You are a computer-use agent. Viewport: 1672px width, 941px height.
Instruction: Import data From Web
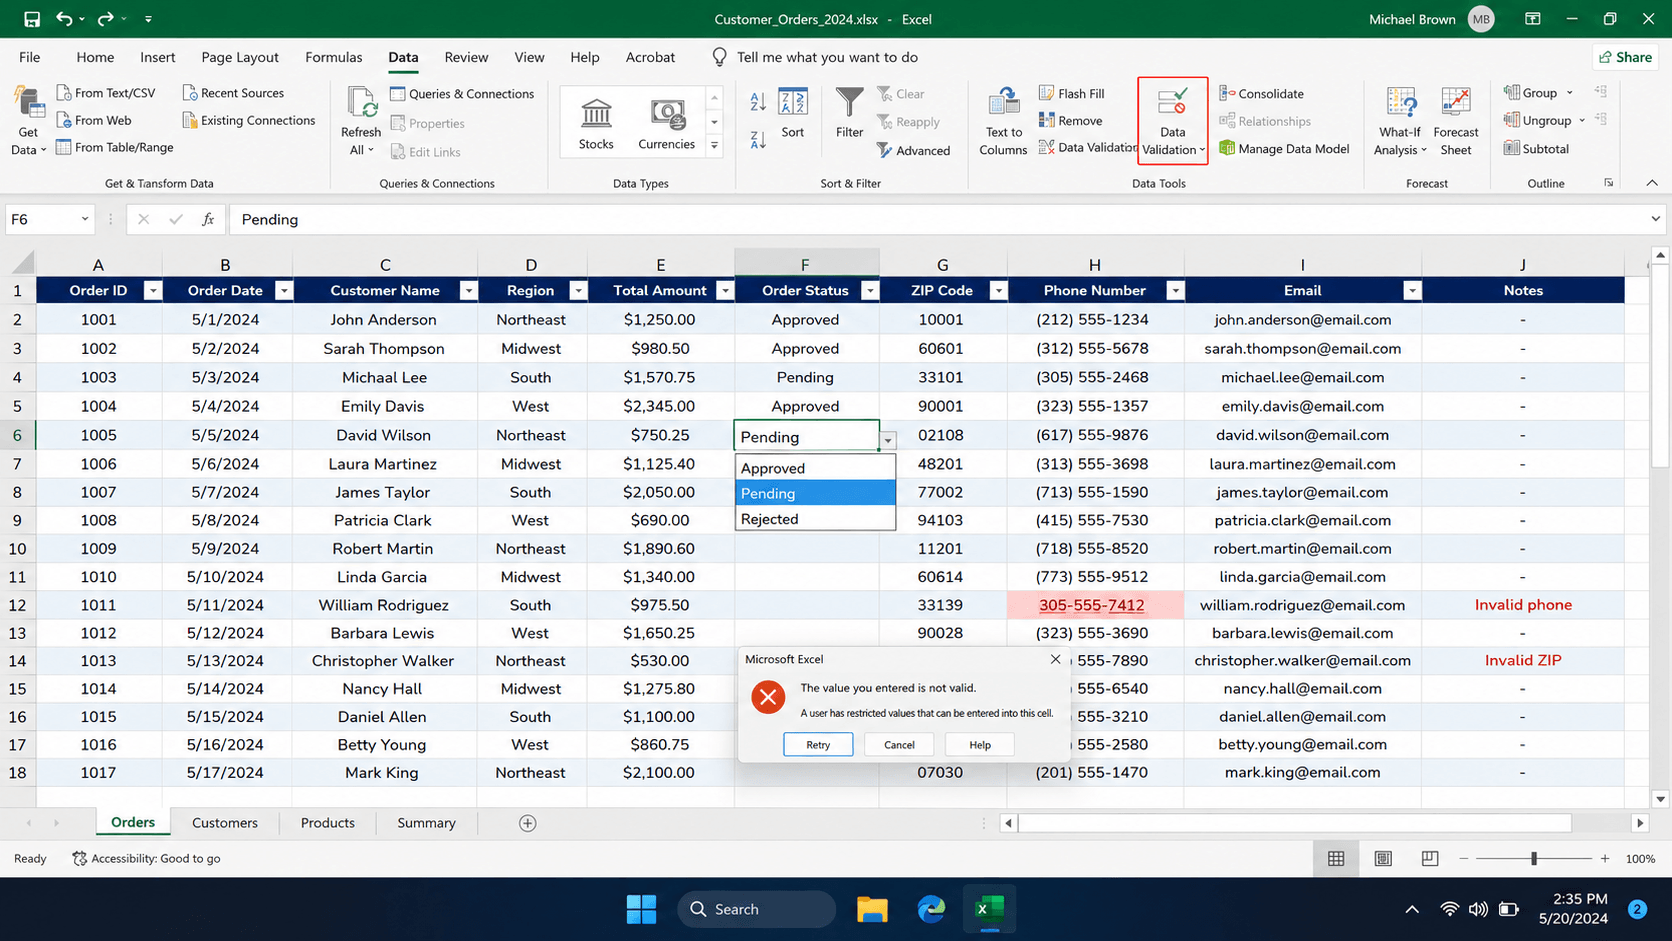(x=94, y=120)
